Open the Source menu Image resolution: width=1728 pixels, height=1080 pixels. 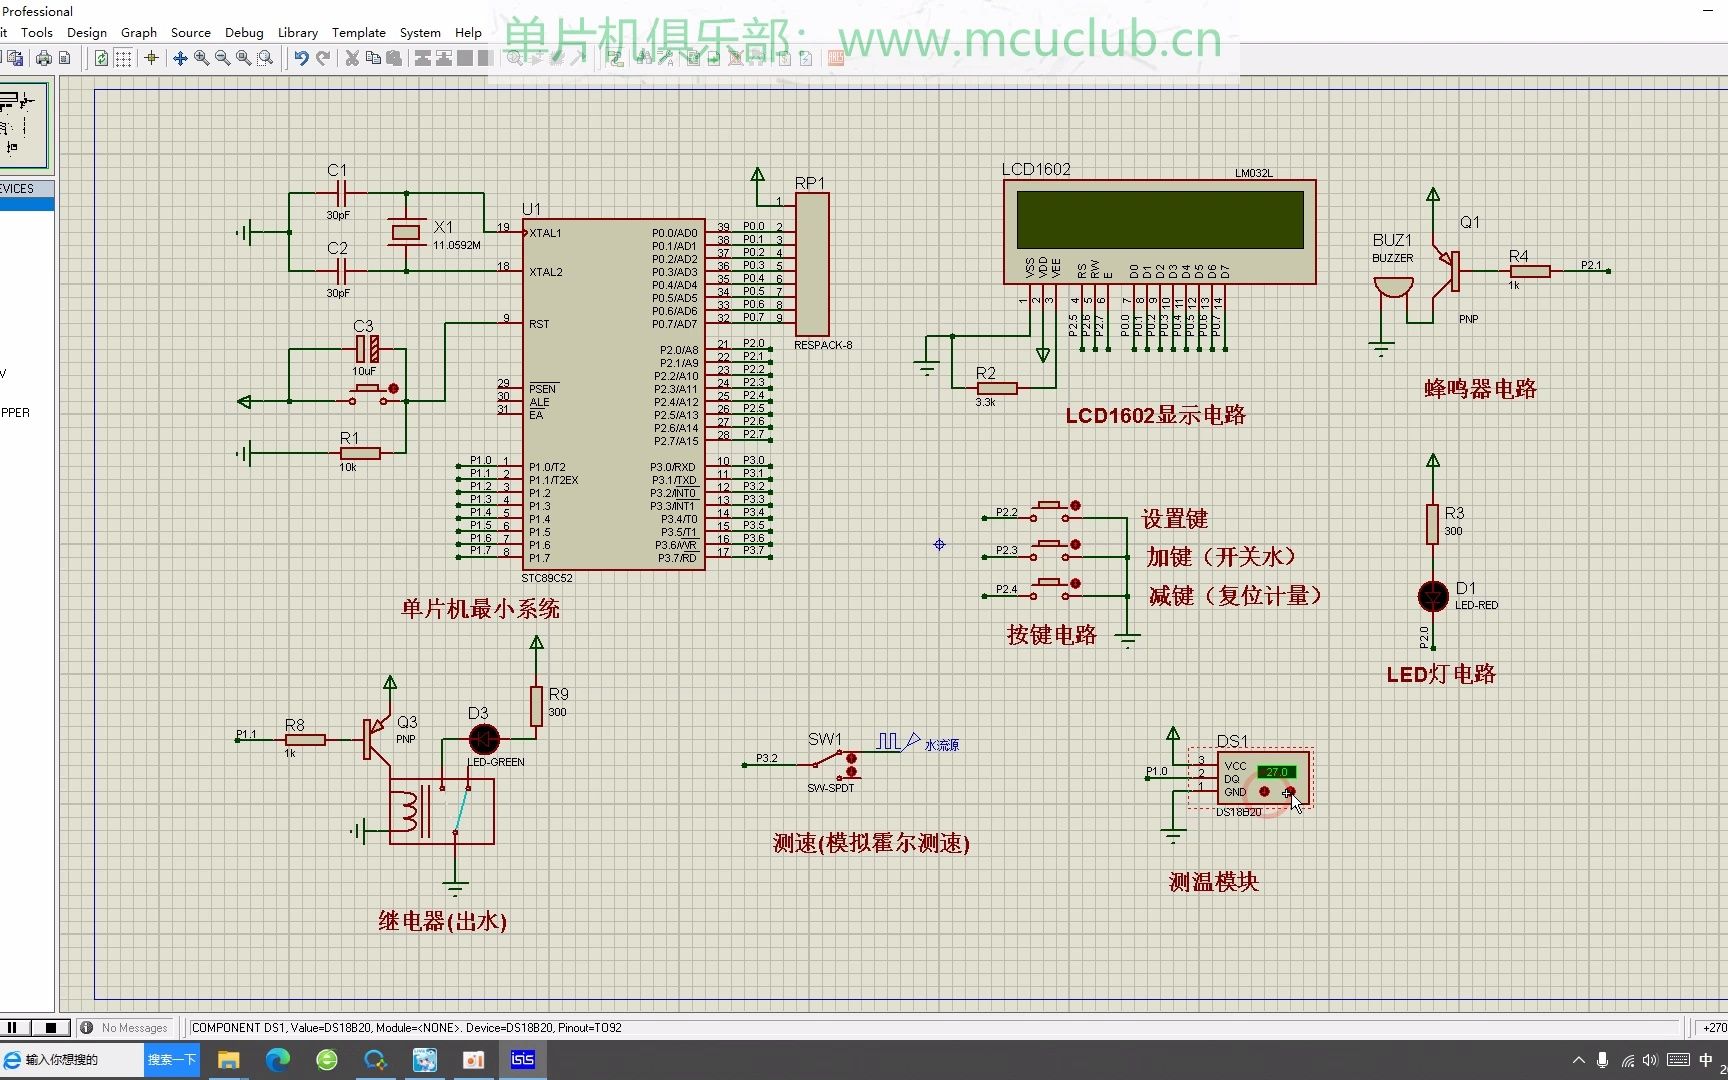[x=191, y=32]
